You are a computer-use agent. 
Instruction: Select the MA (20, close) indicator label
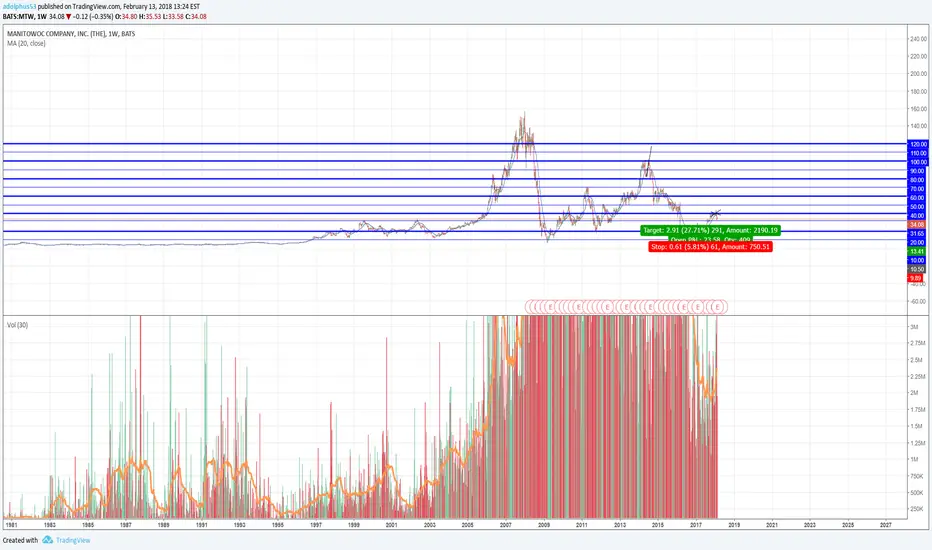(x=26, y=43)
